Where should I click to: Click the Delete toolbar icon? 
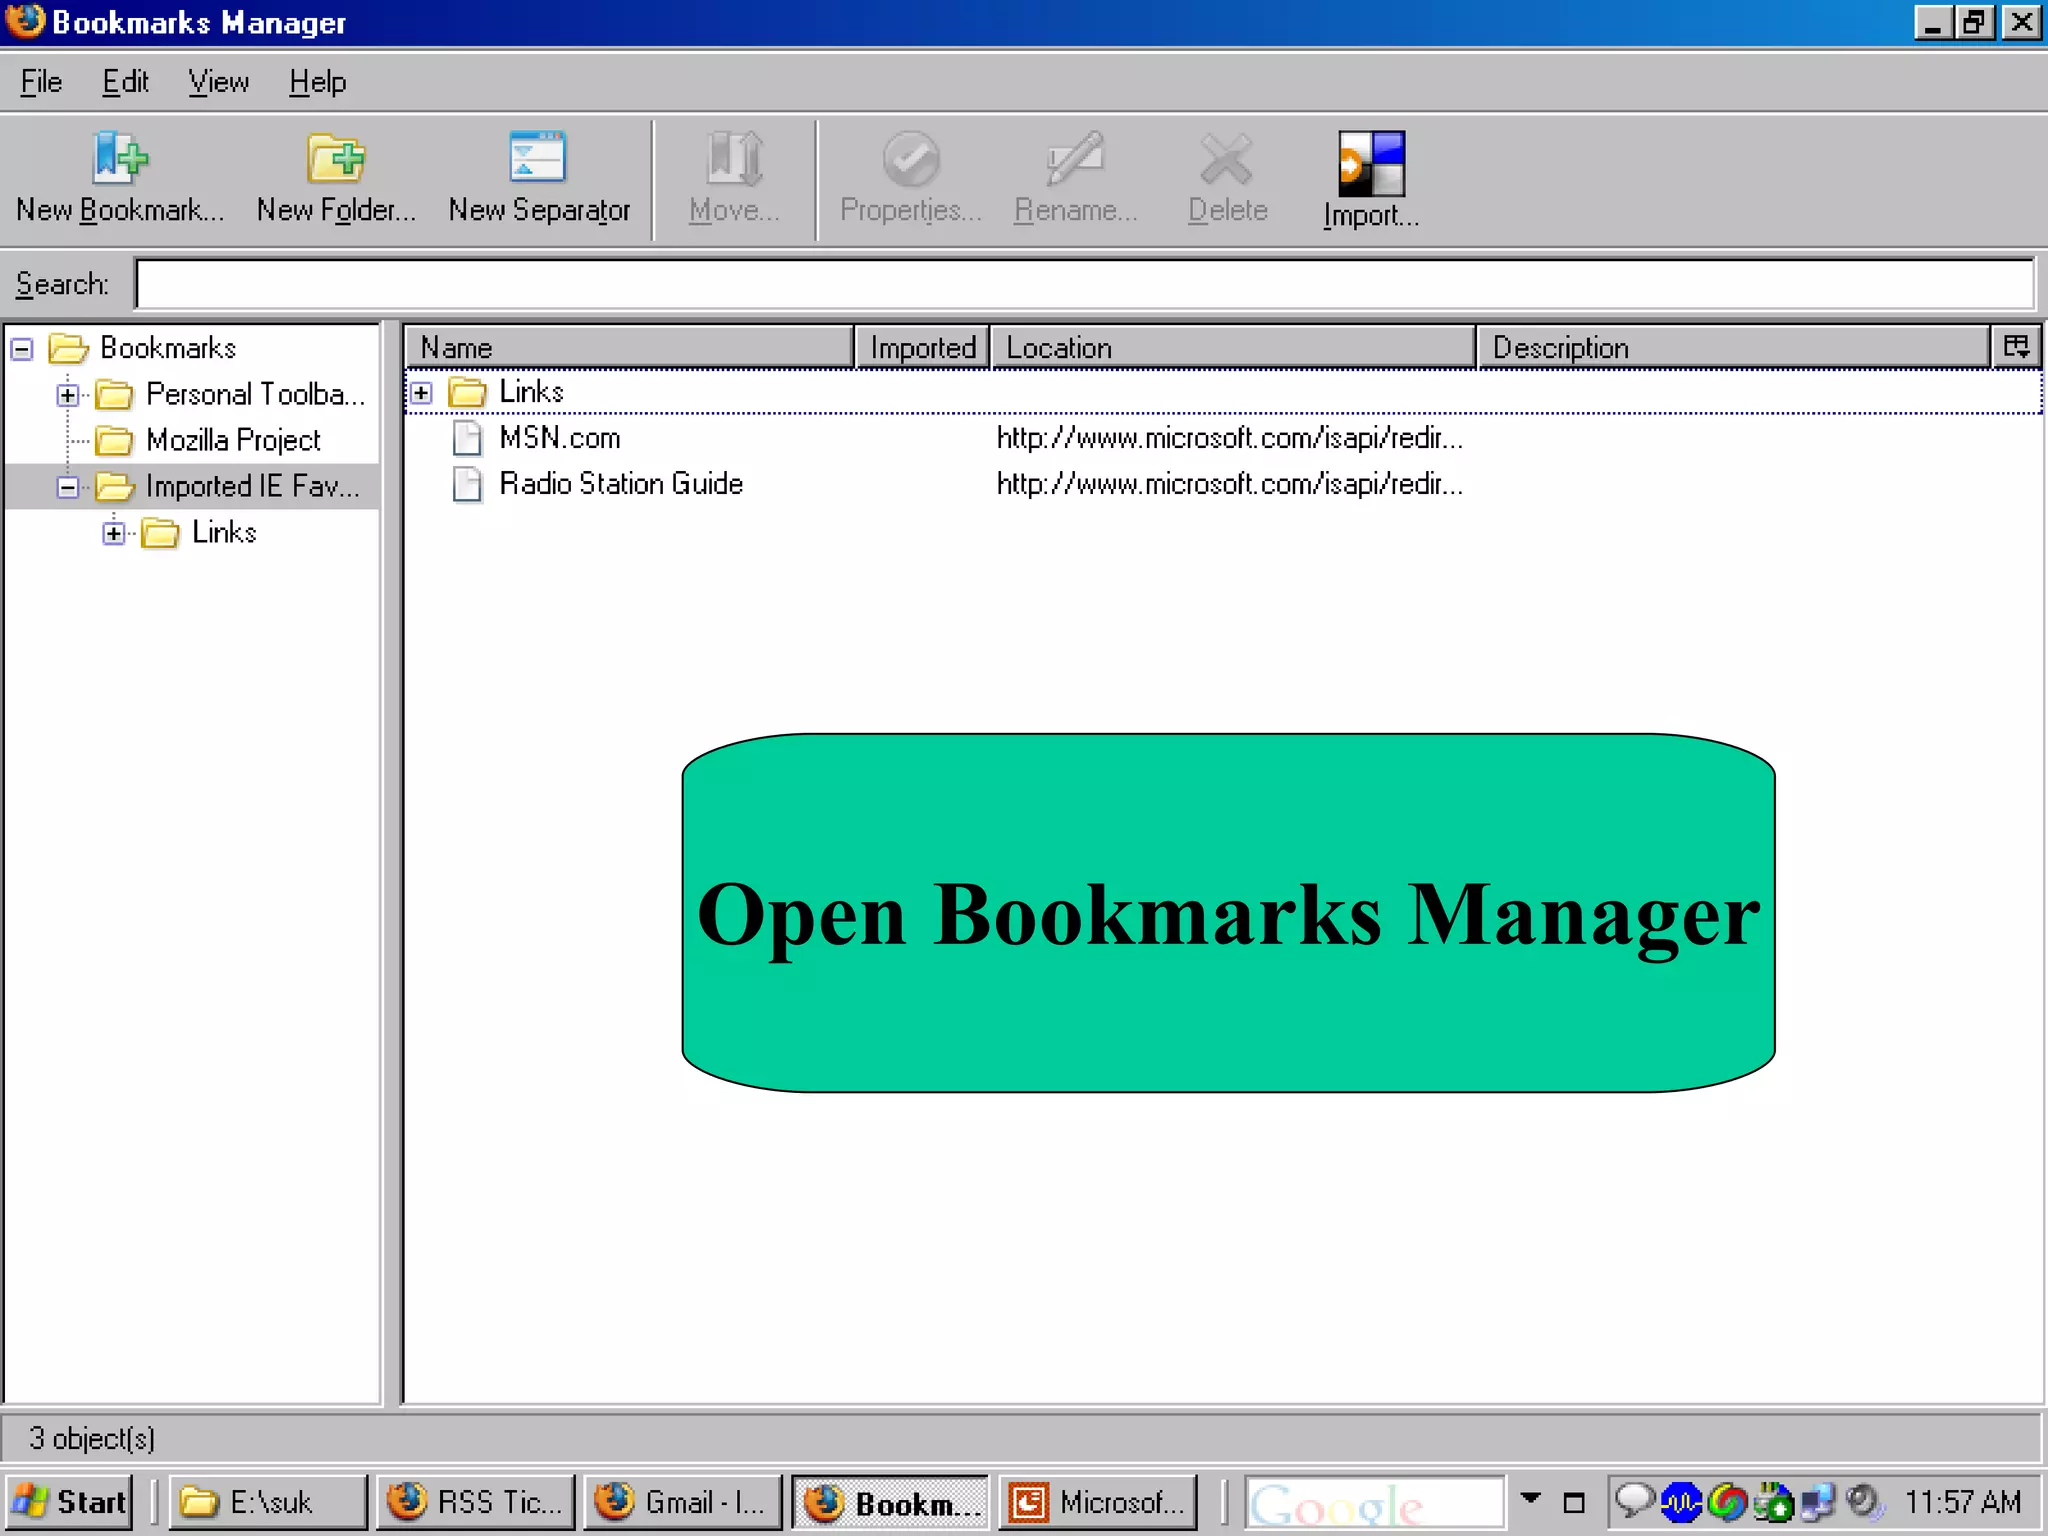coord(1227,159)
